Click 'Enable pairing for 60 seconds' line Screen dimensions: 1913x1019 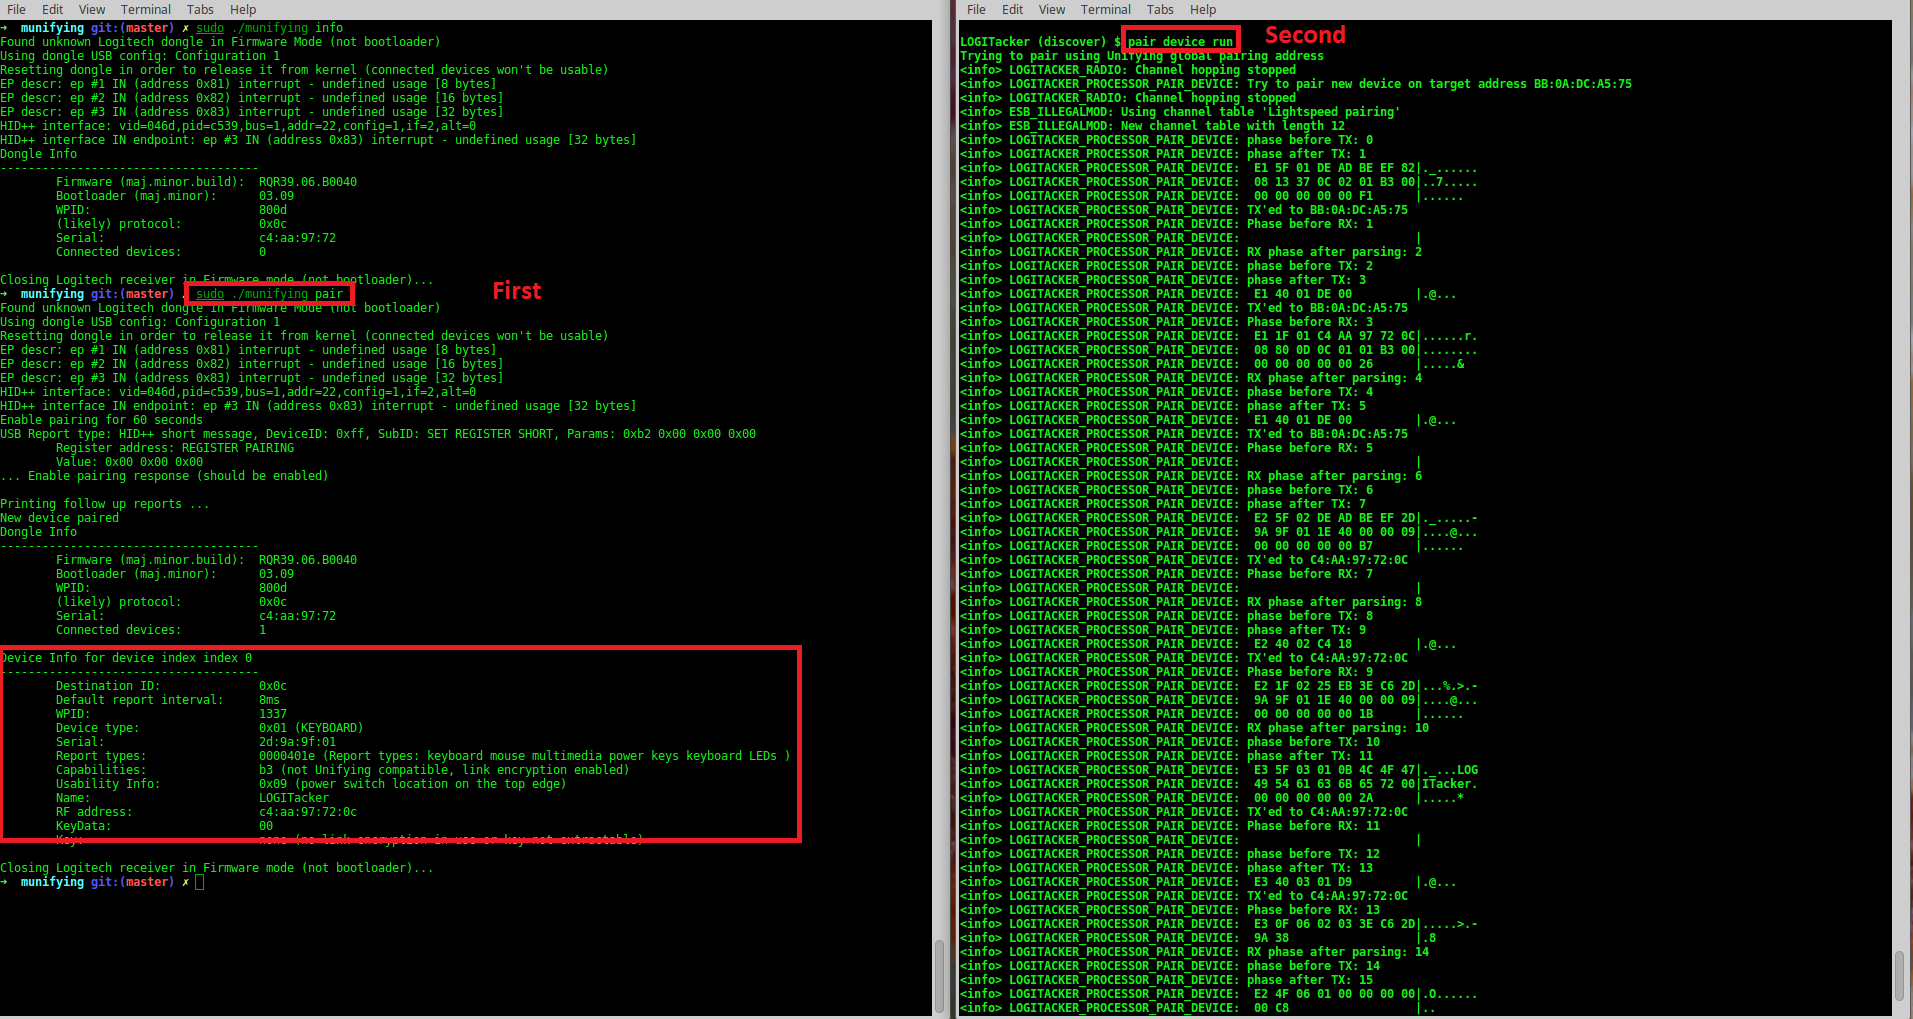[101, 420]
